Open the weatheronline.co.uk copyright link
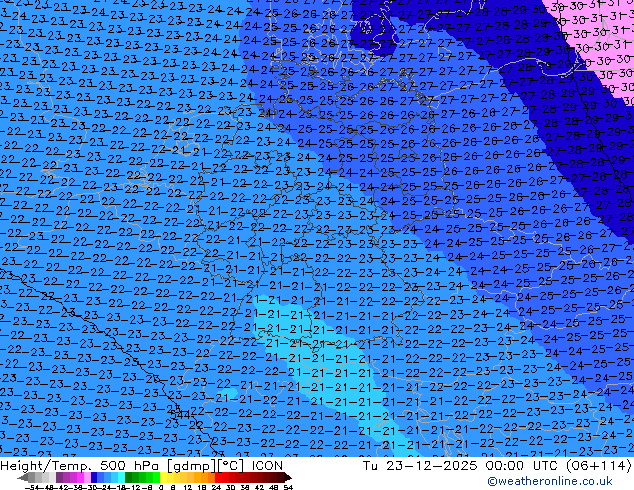Viewport: 634px width, 490px height. click(x=550, y=481)
